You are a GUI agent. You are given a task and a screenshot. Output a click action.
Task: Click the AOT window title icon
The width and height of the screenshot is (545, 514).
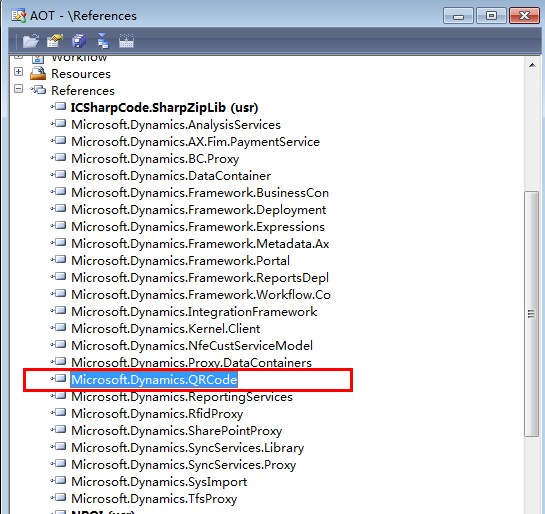(x=18, y=16)
